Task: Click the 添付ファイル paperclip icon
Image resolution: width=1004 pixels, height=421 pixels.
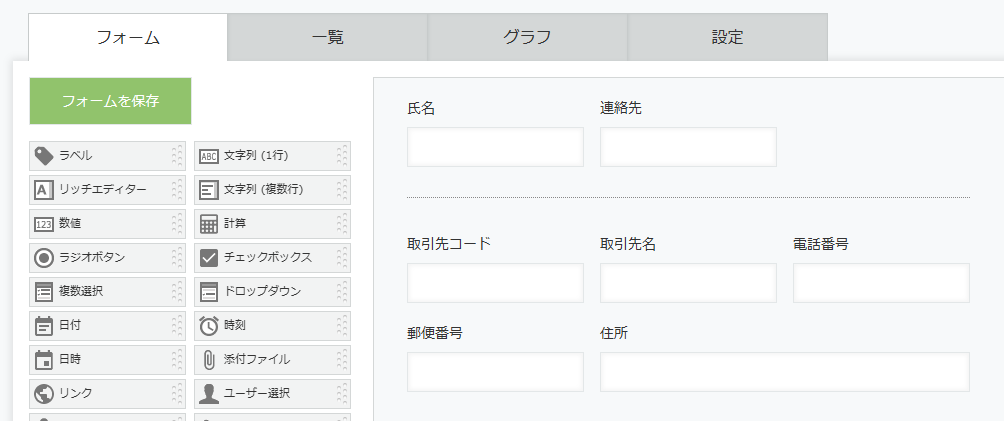Action: [209, 359]
